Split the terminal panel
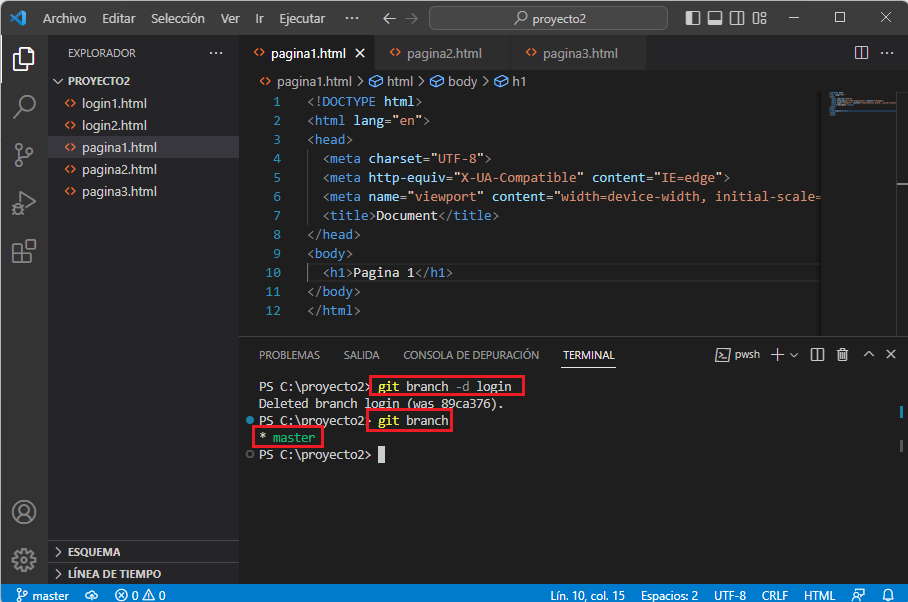908x602 pixels. pos(817,355)
